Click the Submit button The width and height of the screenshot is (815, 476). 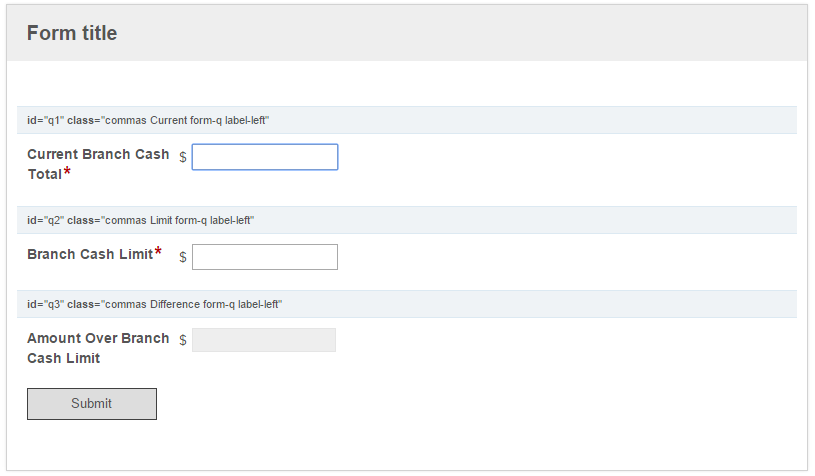[91, 404]
